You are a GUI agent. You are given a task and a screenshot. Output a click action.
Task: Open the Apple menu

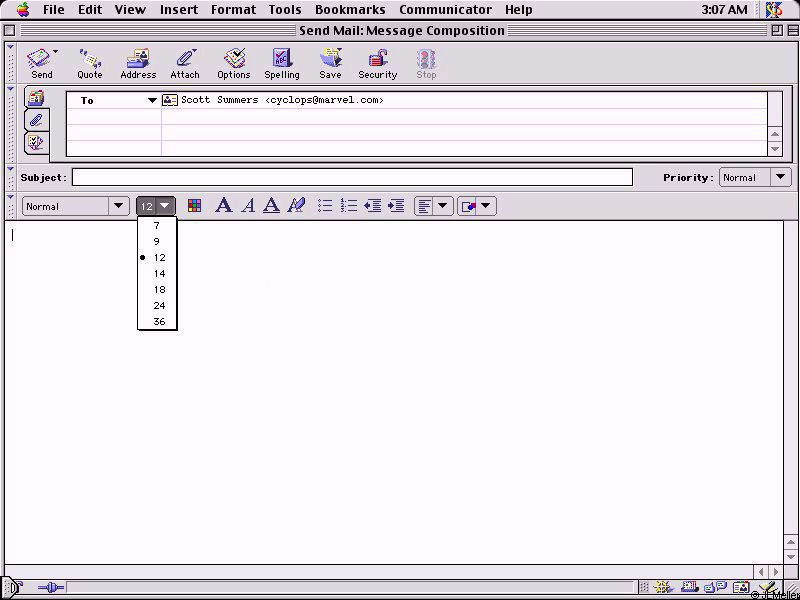[22, 10]
